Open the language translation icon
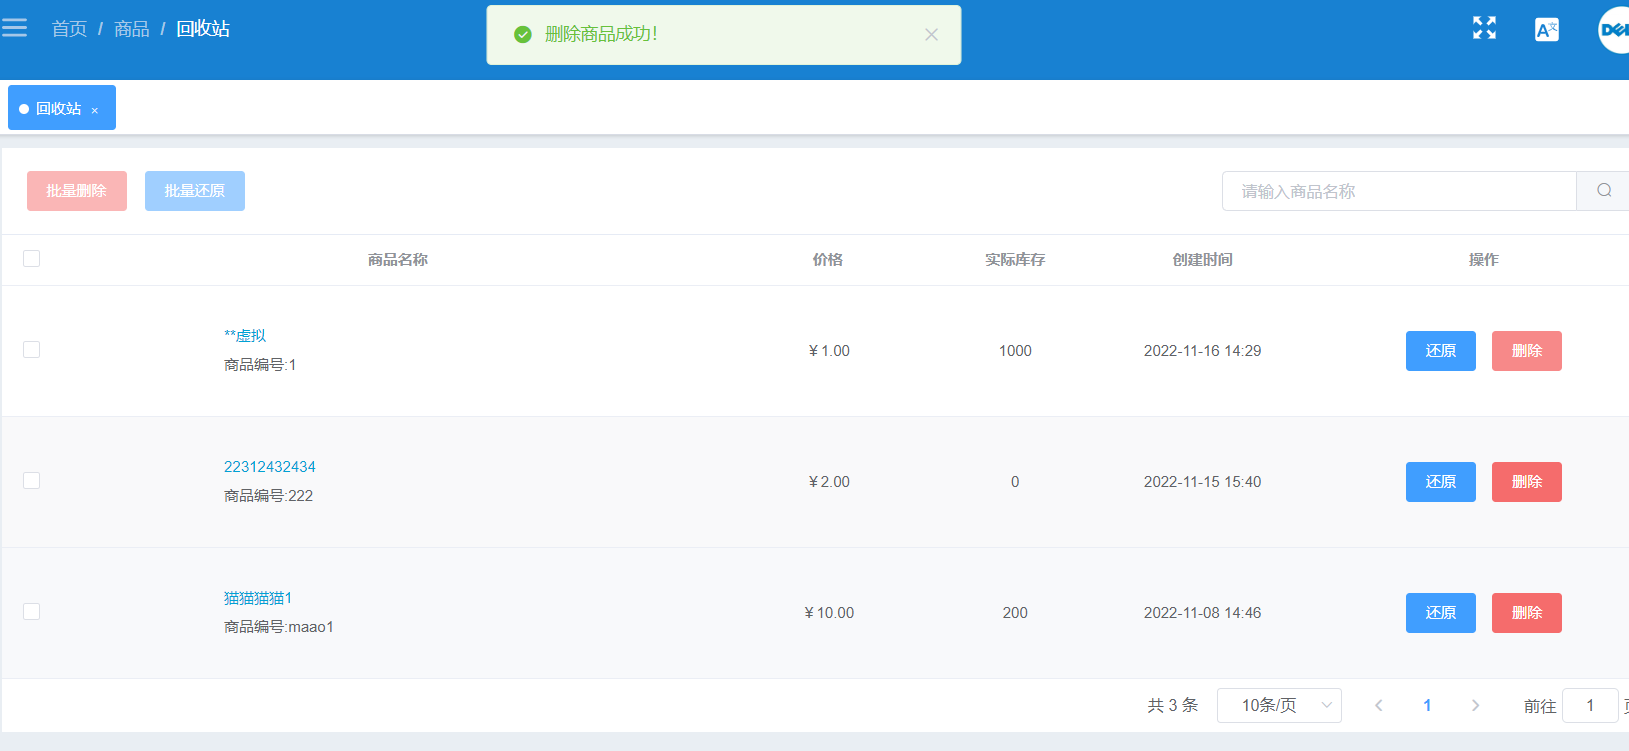1629x751 pixels. (x=1547, y=29)
